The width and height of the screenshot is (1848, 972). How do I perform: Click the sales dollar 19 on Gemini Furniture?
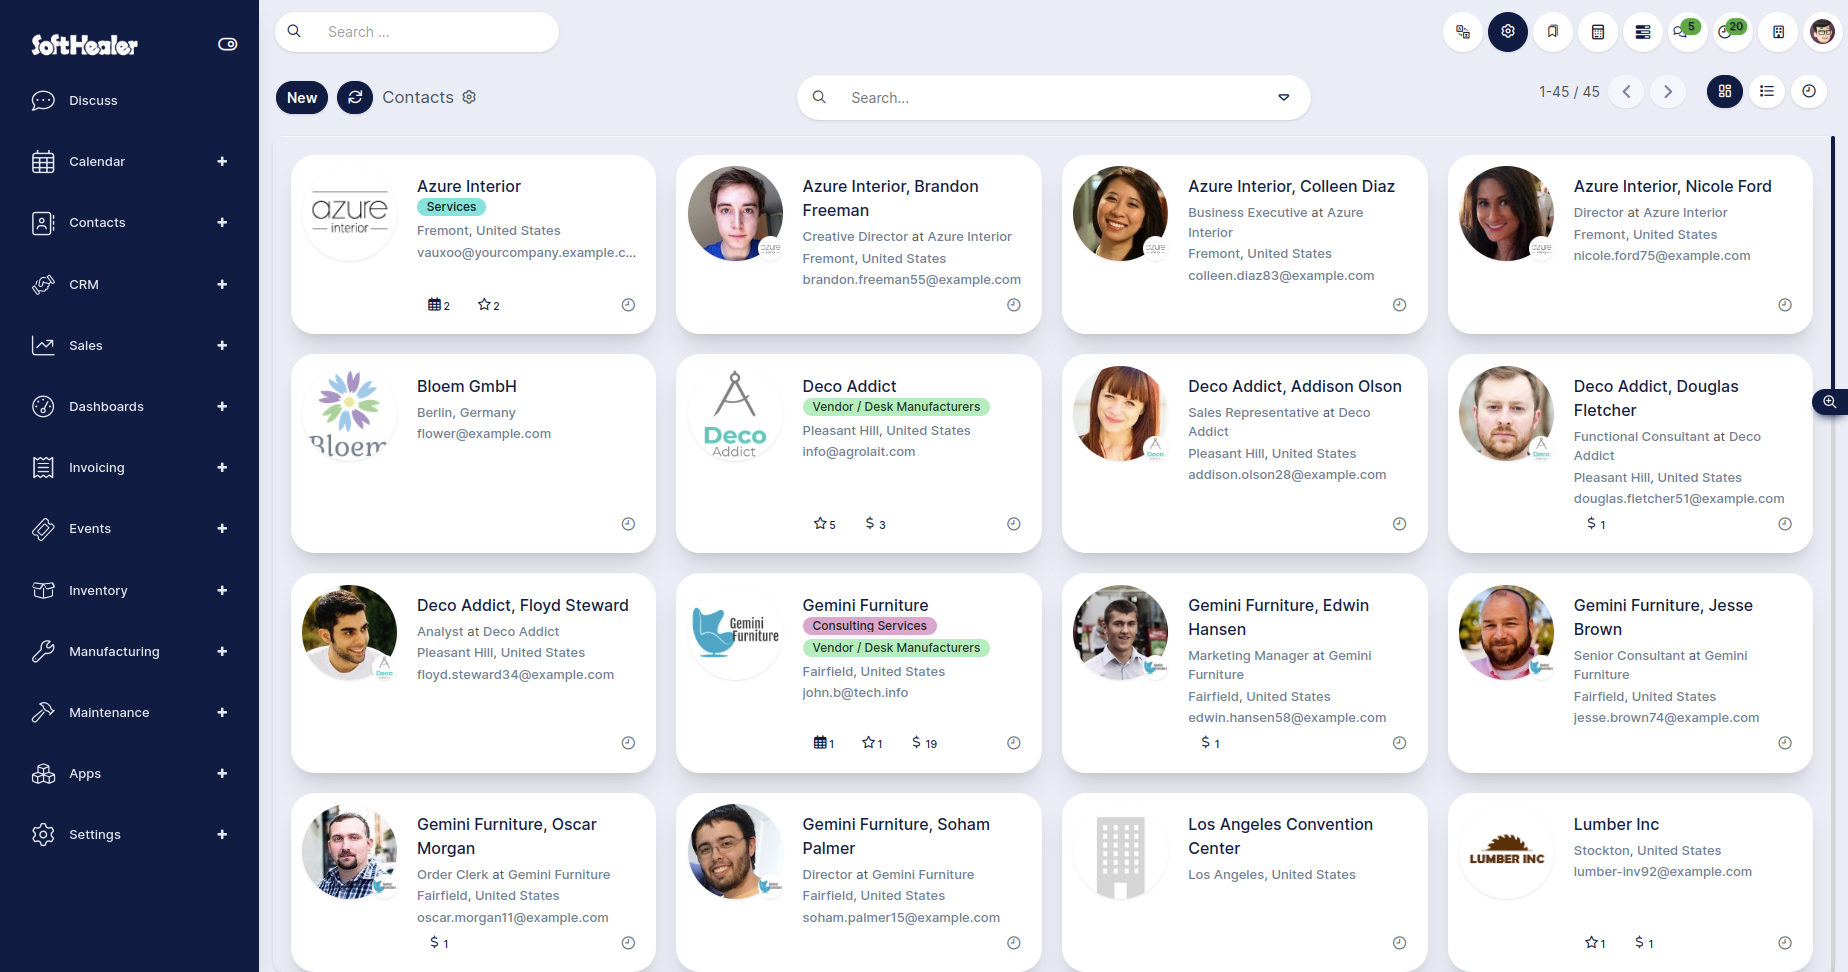tap(924, 743)
